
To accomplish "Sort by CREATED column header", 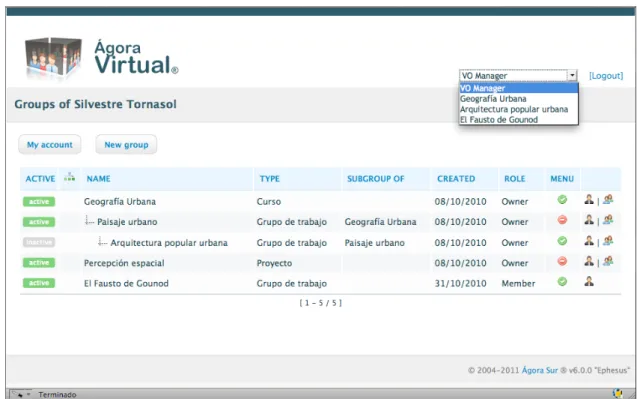I will [456, 179].
